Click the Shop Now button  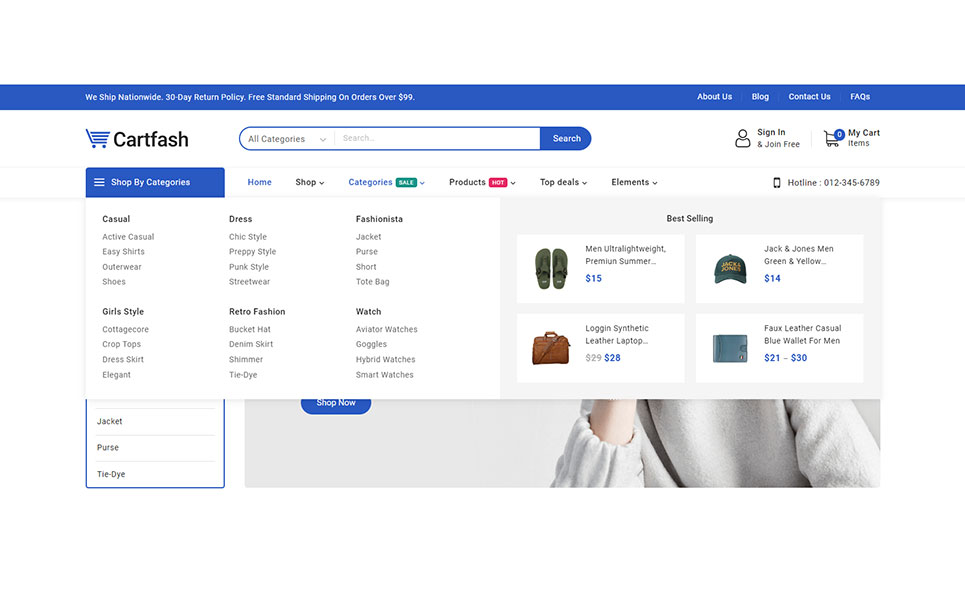[x=336, y=403]
